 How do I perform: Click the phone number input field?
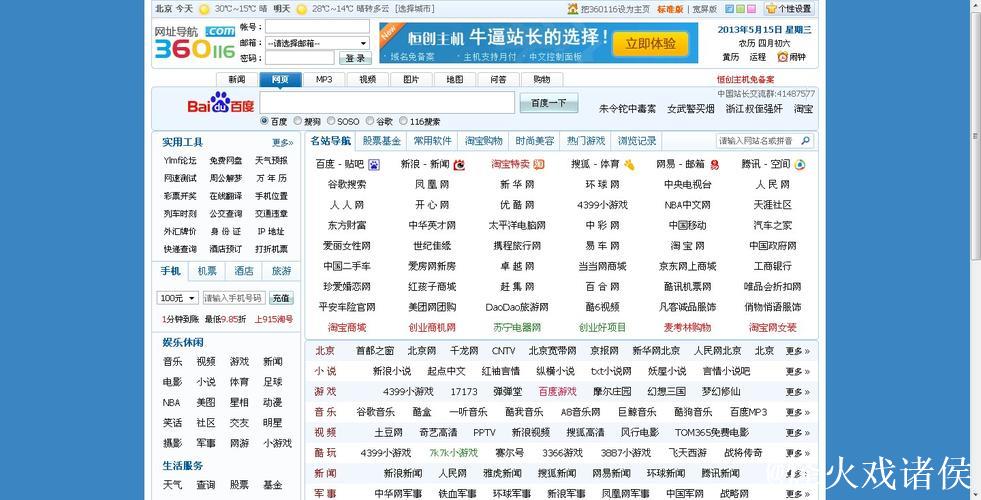coord(234,298)
